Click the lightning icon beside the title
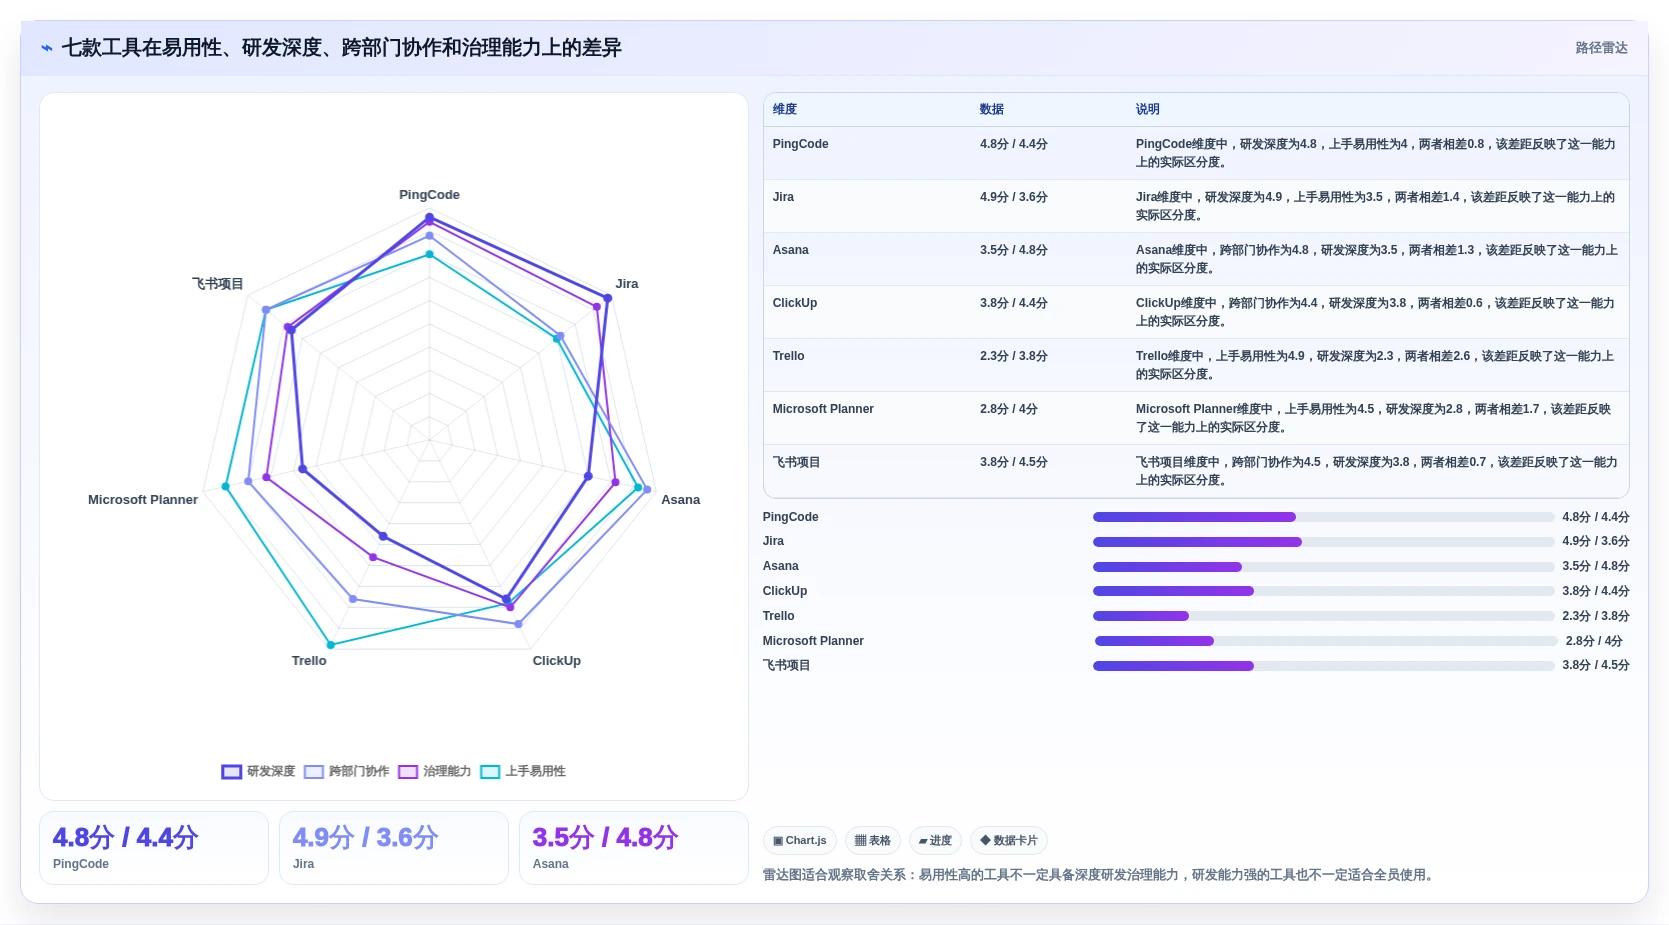1669x925 pixels. click(47, 48)
